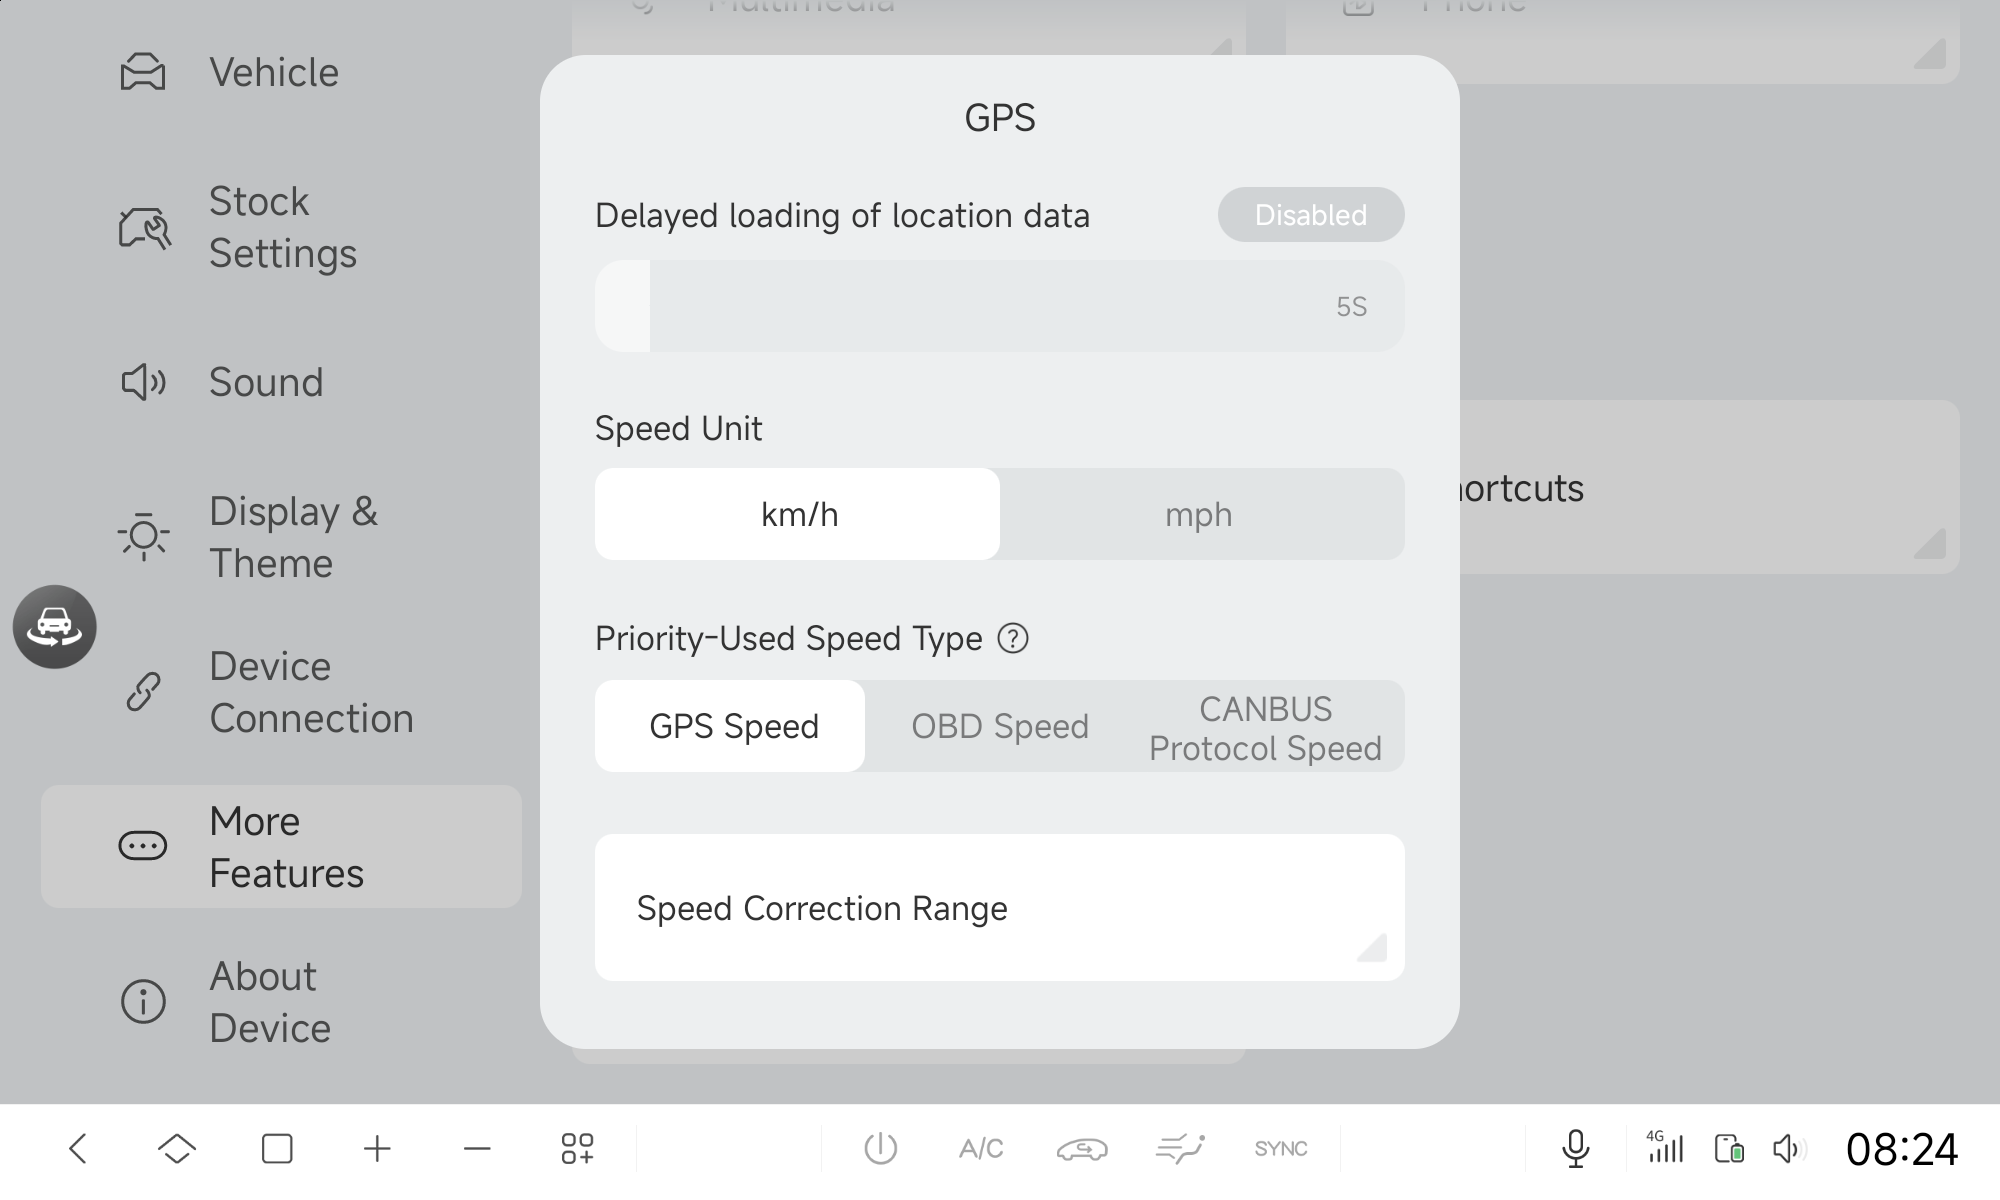Open the About Device section
This screenshot has height=1200, width=2000.
pos(268,1002)
